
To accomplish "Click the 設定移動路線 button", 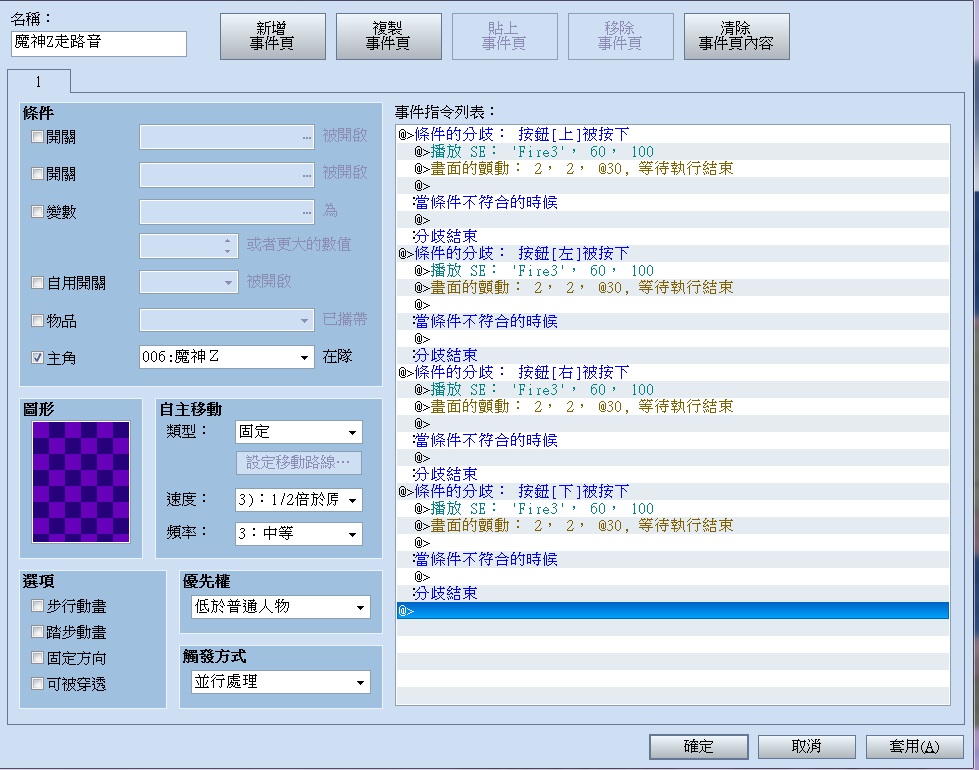I will tap(298, 463).
